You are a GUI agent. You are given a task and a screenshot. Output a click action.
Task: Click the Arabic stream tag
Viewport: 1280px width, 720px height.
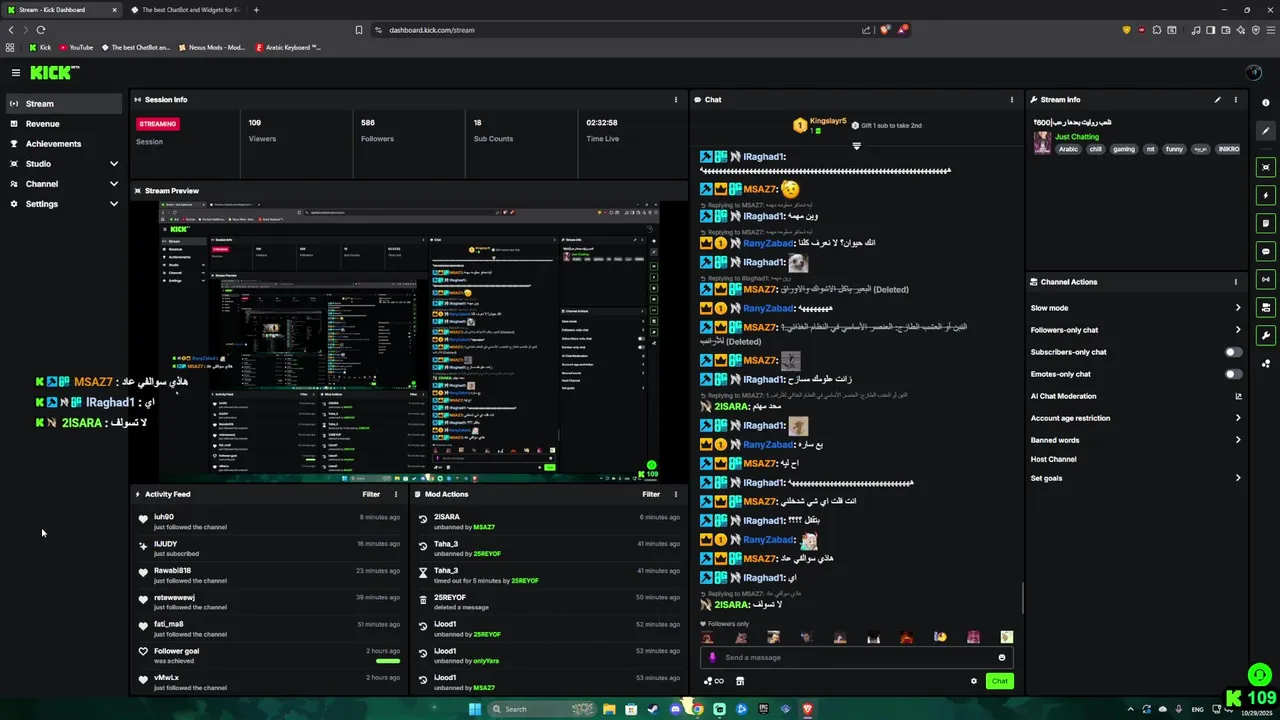coord(1069,149)
